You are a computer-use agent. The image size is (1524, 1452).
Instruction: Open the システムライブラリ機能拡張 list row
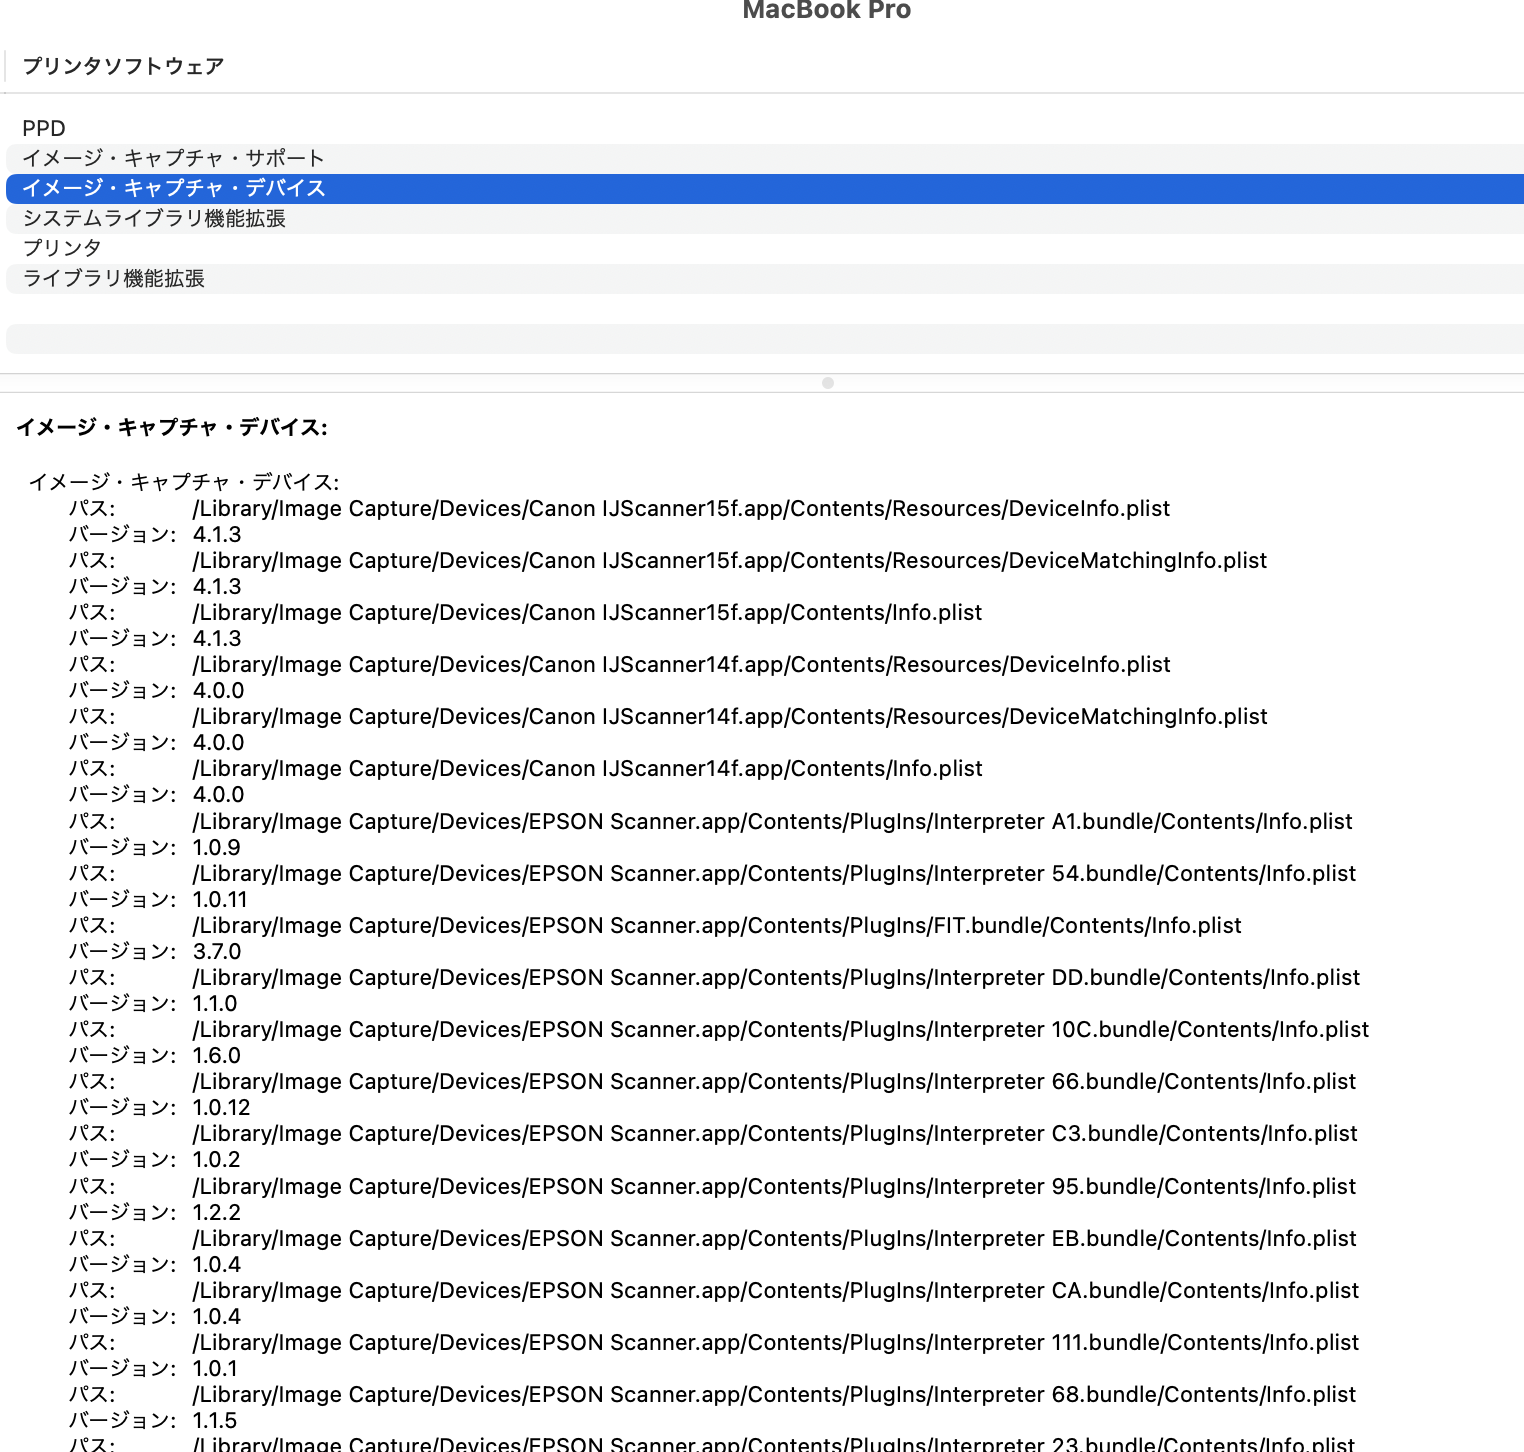click(765, 219)
